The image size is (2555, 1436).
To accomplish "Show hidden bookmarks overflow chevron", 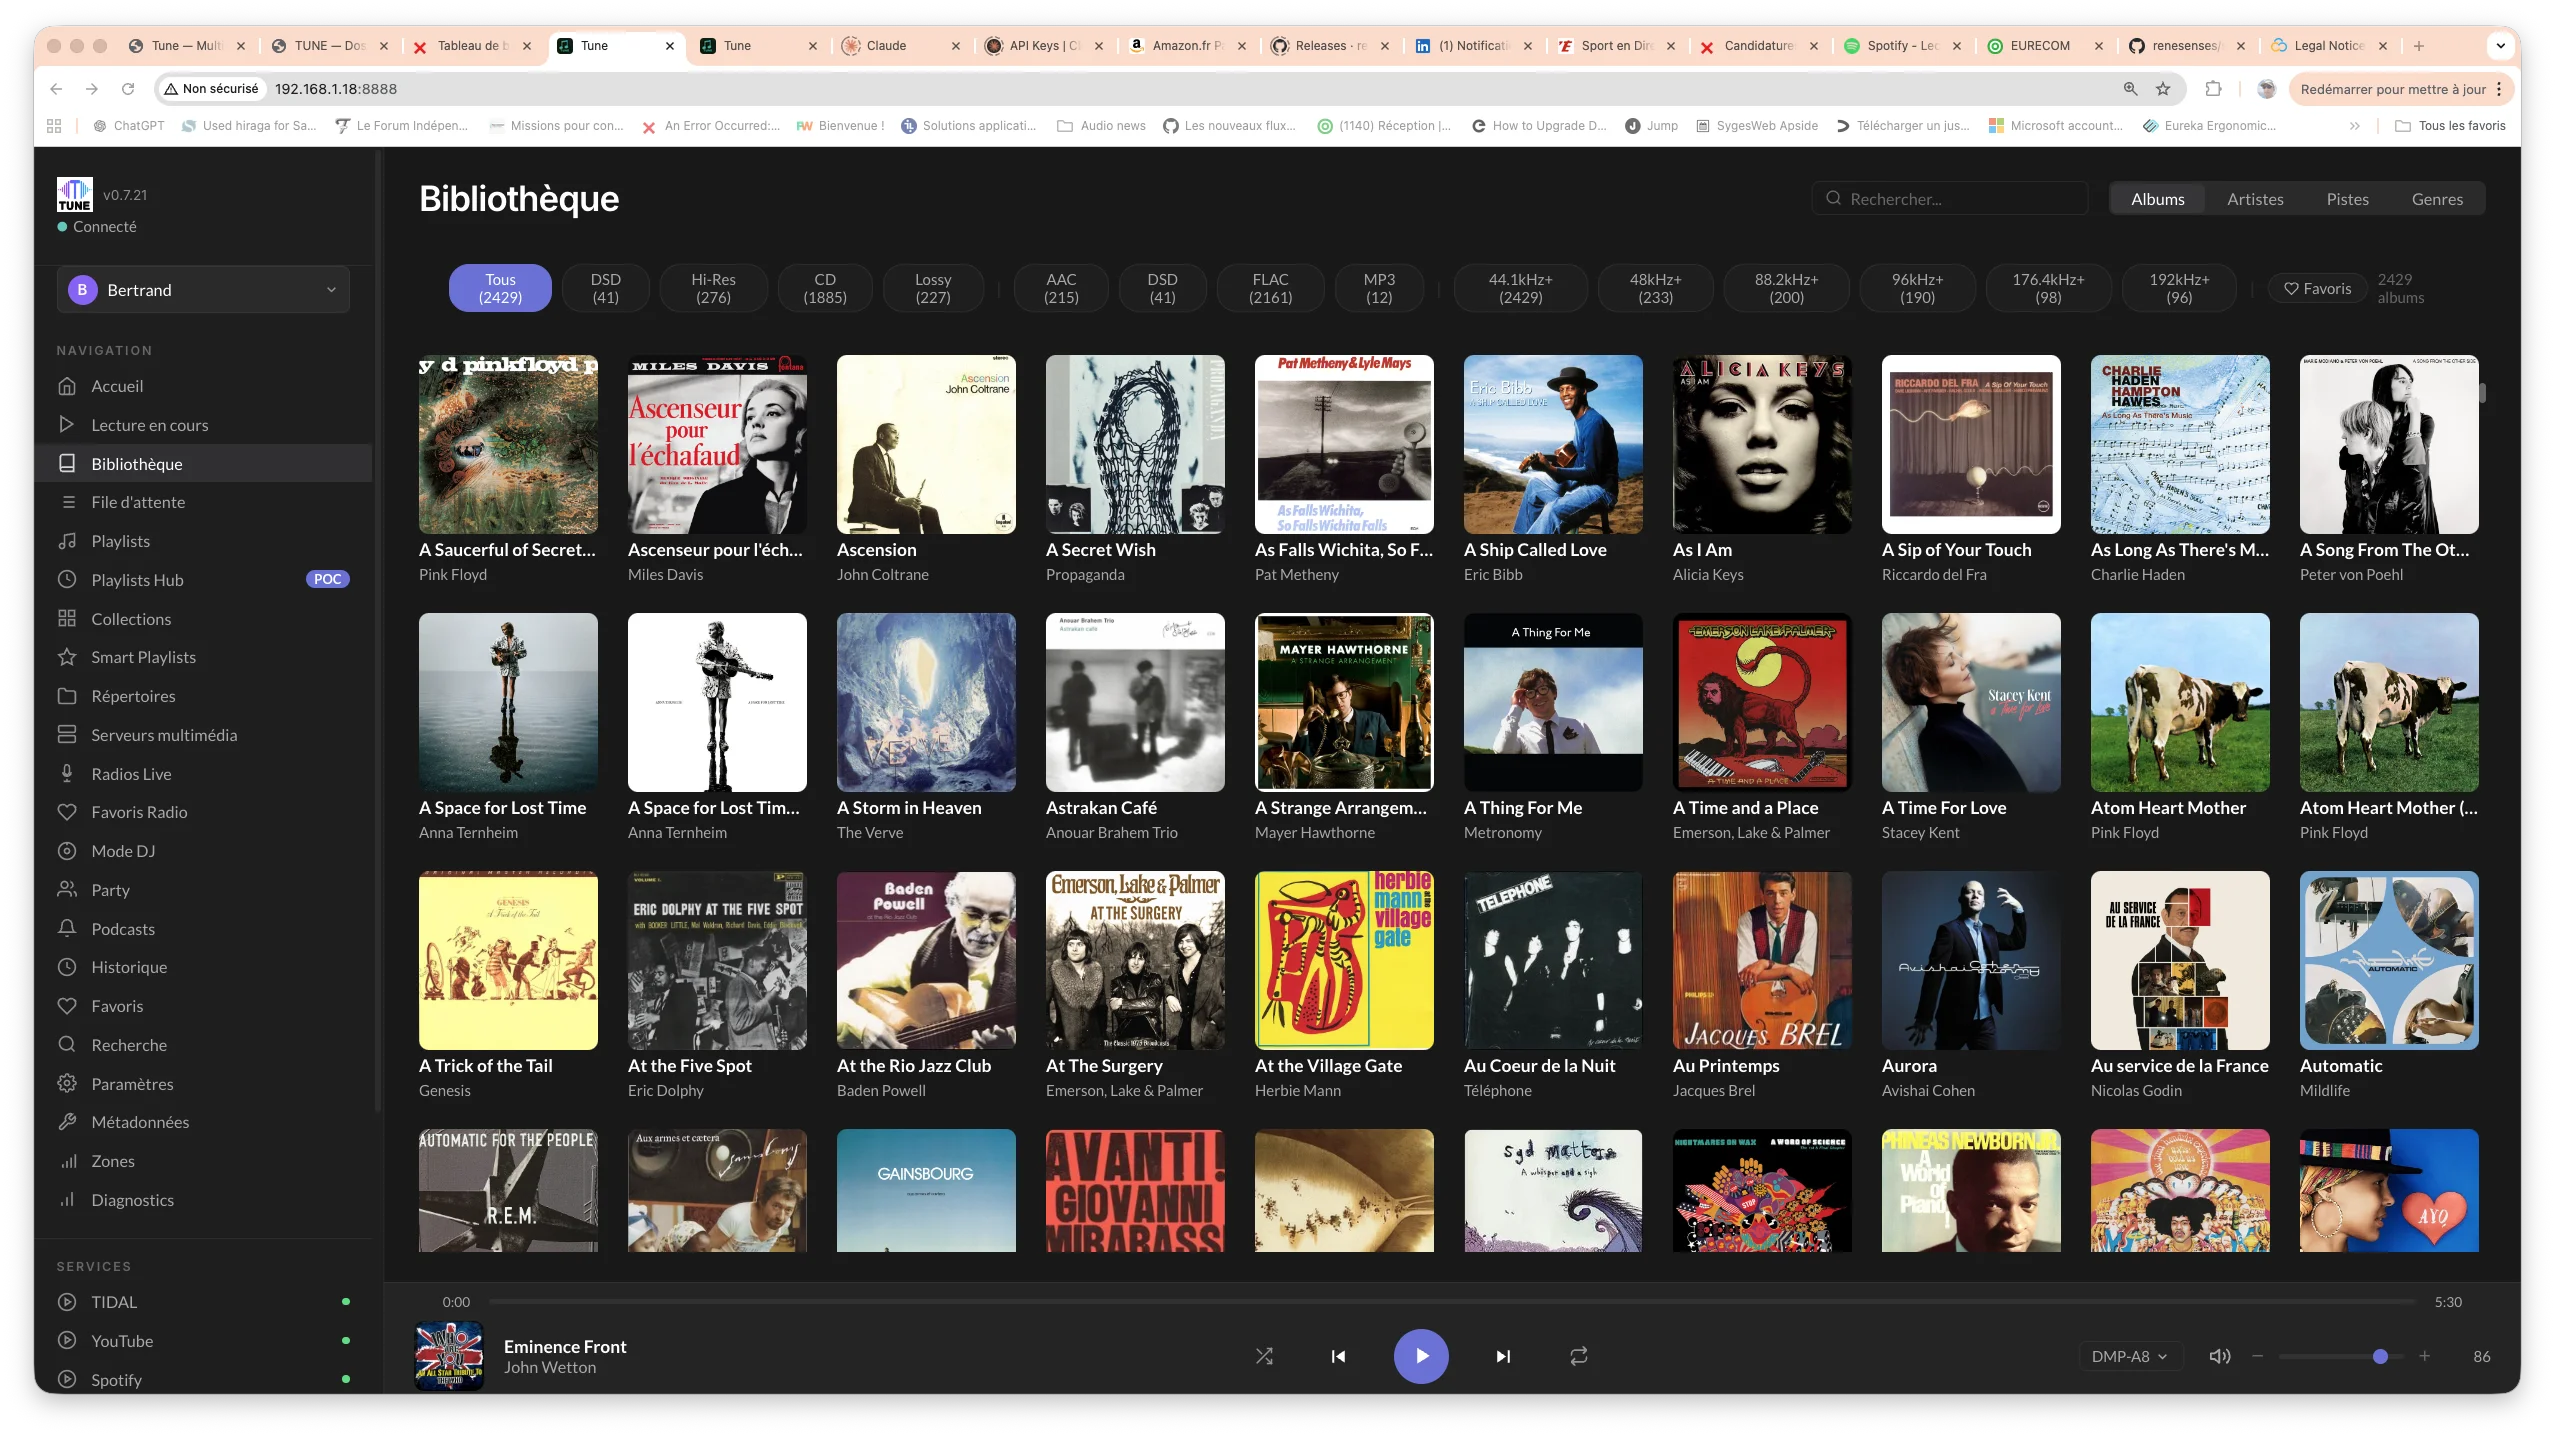I will (2355, 126).
